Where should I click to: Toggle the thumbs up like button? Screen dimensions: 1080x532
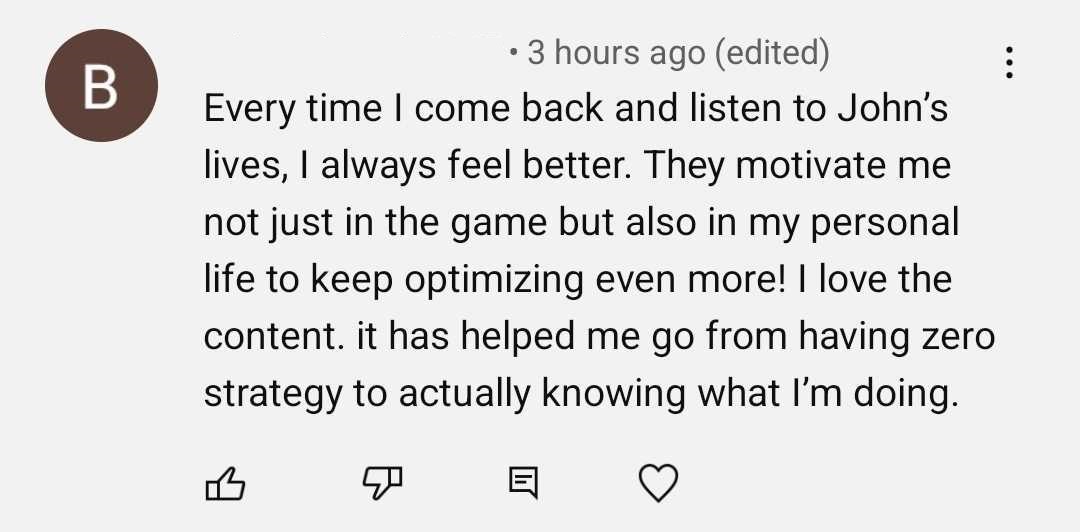tap(224, 484)
